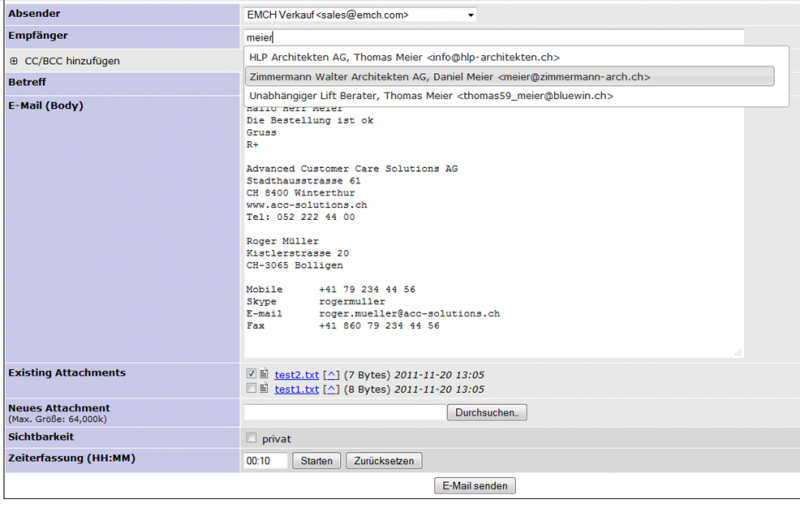Click inside the E-Mail body text area

[494, 230]
